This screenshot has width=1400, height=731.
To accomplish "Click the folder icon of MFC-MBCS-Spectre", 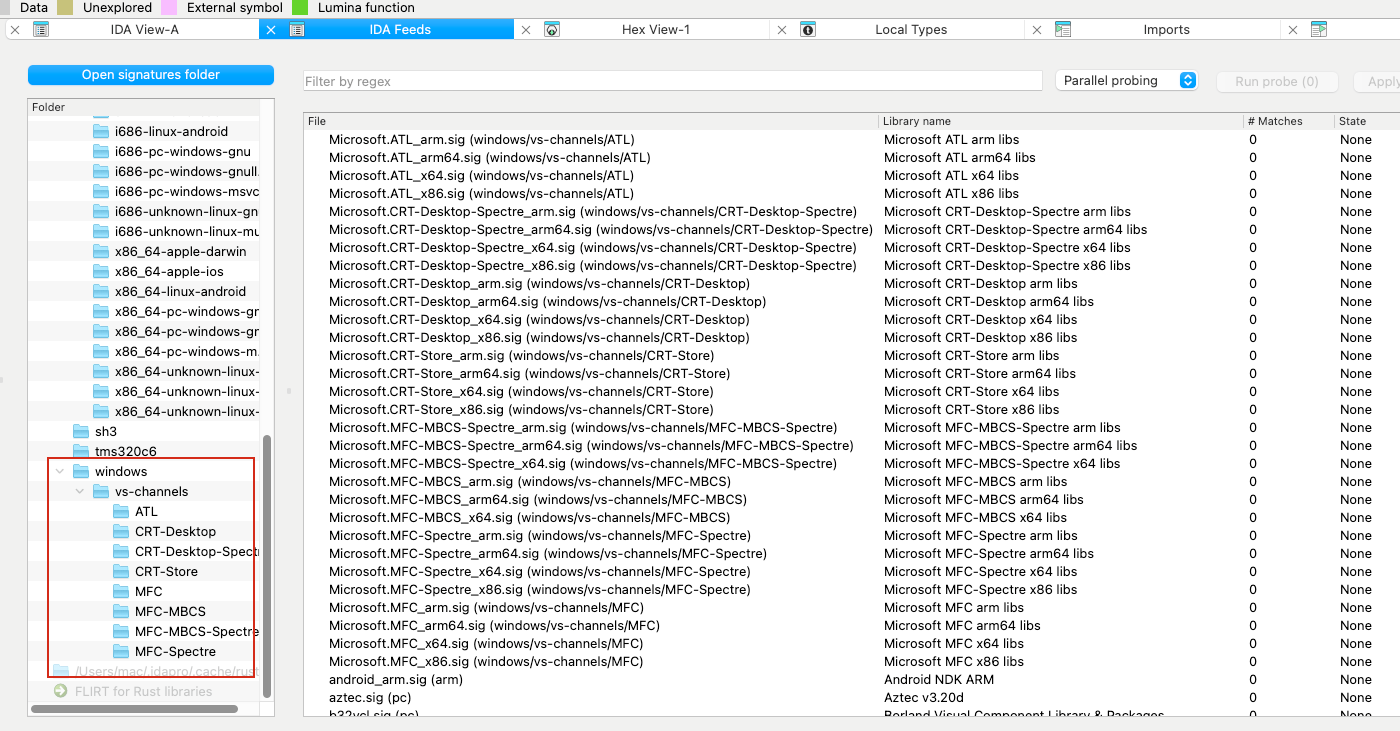I will [x=121, y=631].
